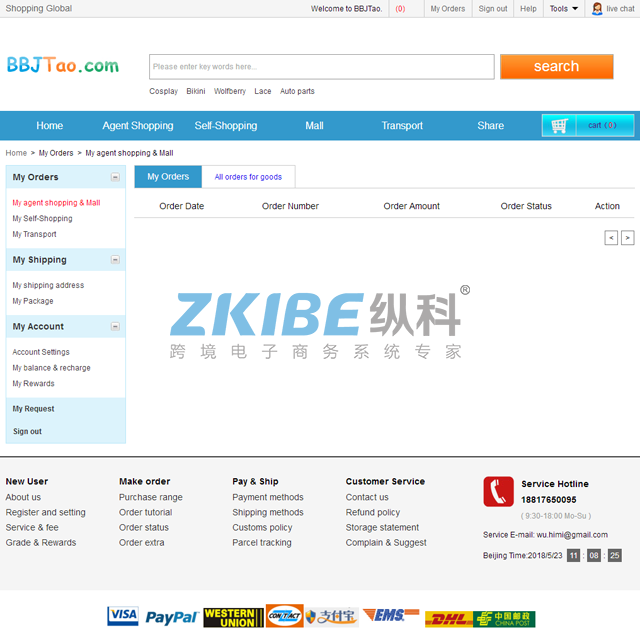Go to next page of orders
This screenshot has height=642, width=640.
627,237
